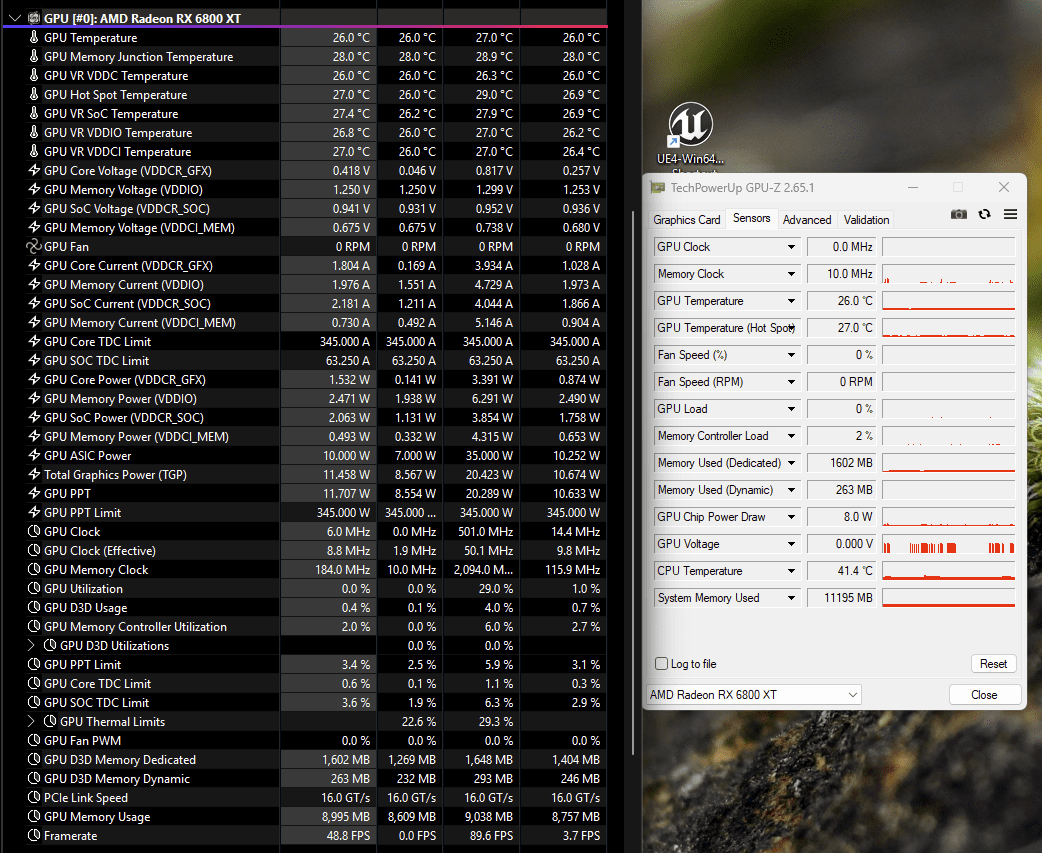
Task: Expand the GPU D3D Utilizations group
Action: (31, 645)
